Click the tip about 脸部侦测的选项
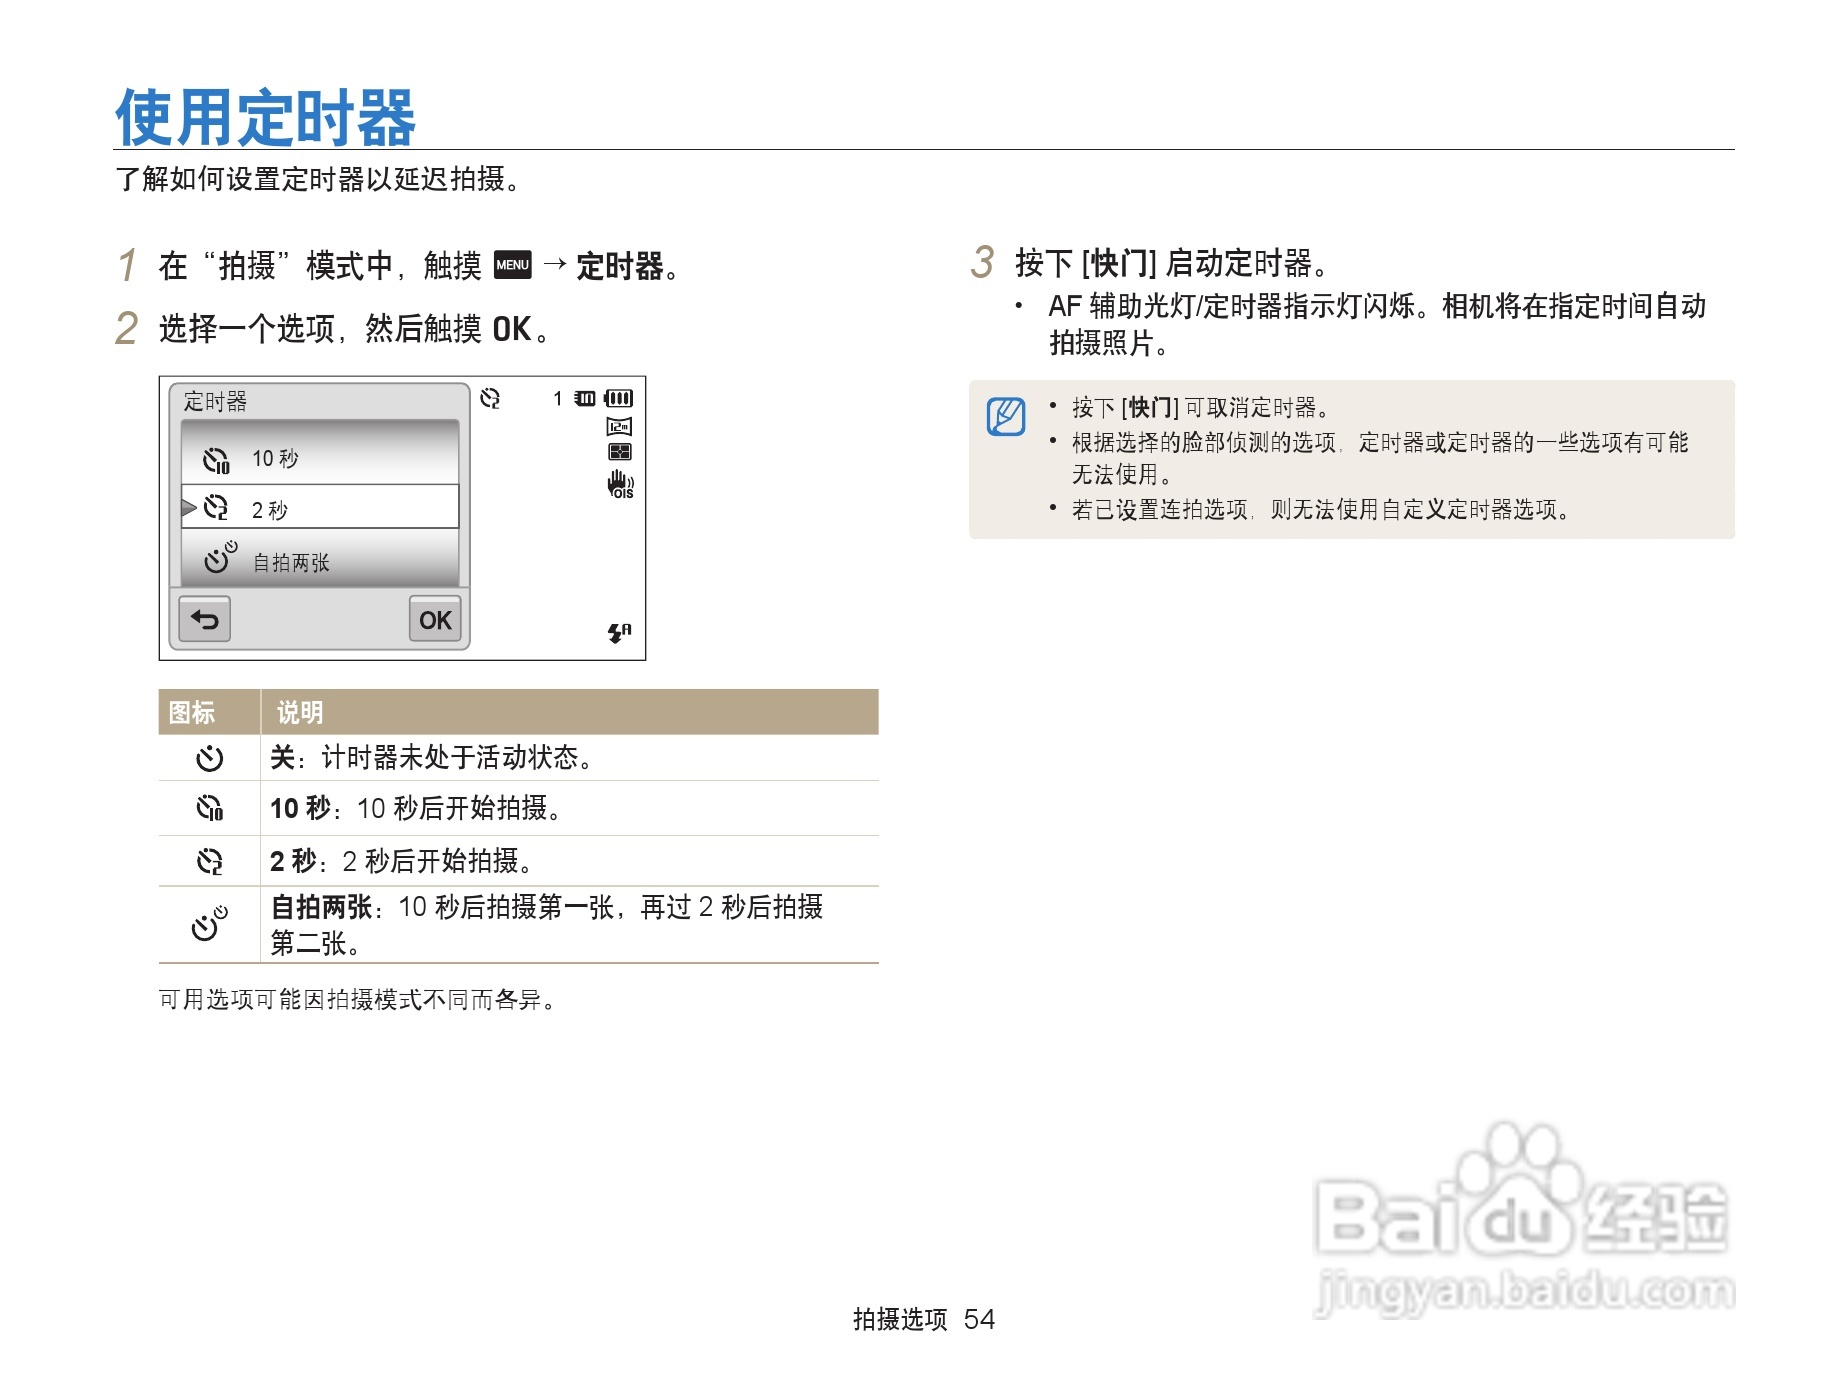1848x1395 pixels. pos(1379,458)
